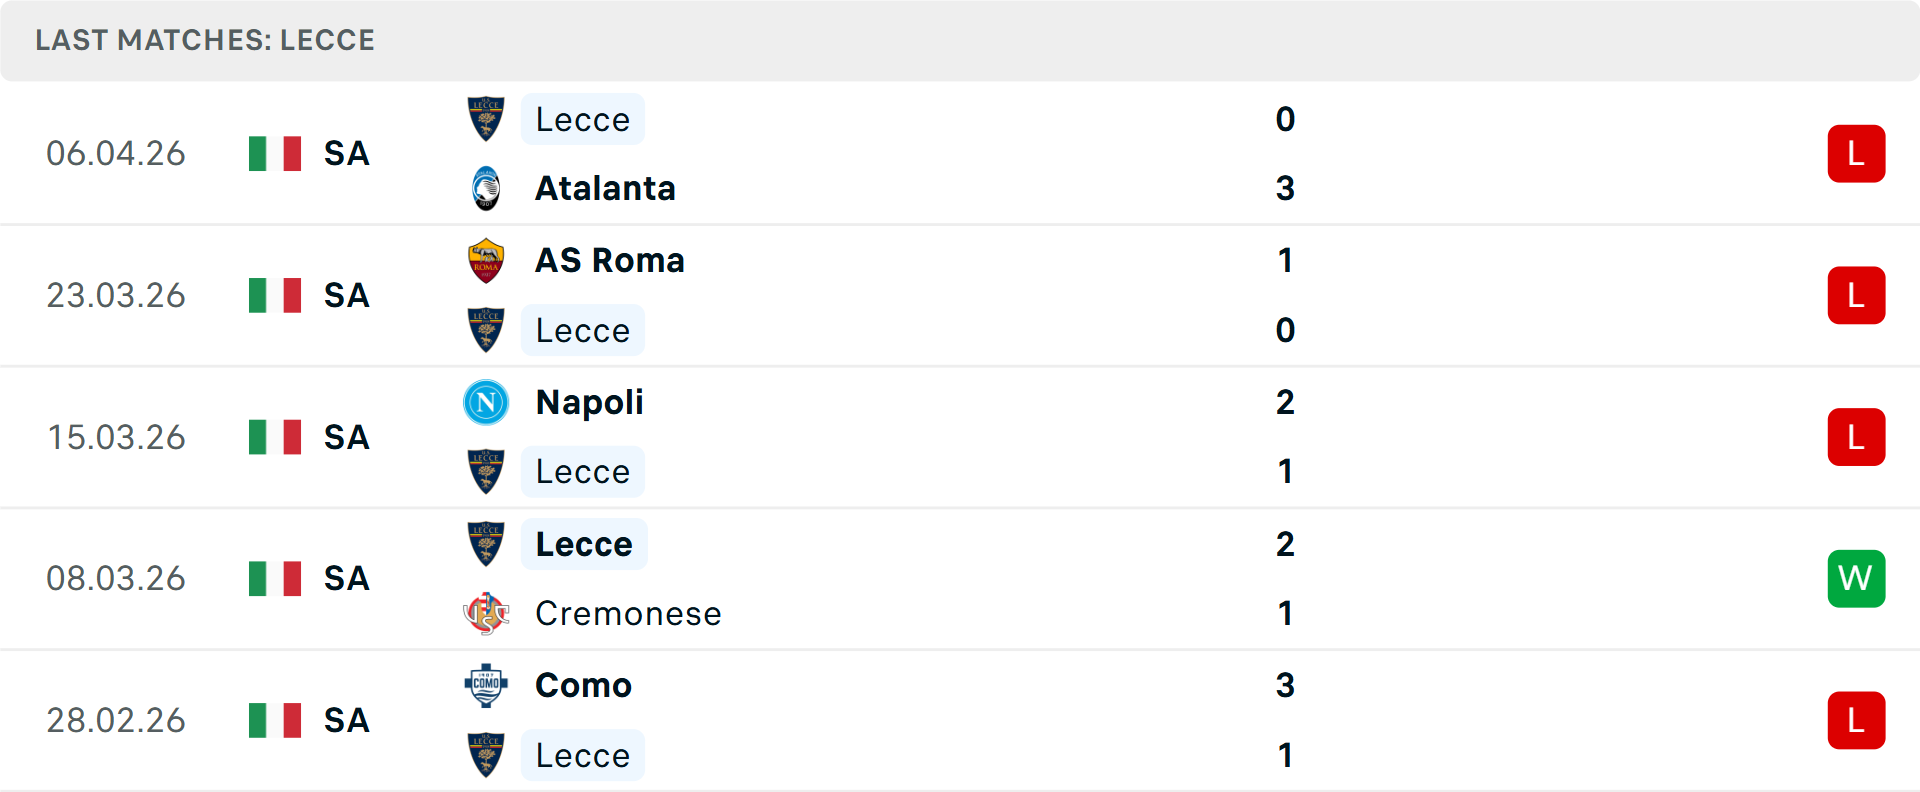The height and width of the screenshot is (792, 1920).
Task: Click SA league label on 15.03.26 row
Action: click(346, 437)
